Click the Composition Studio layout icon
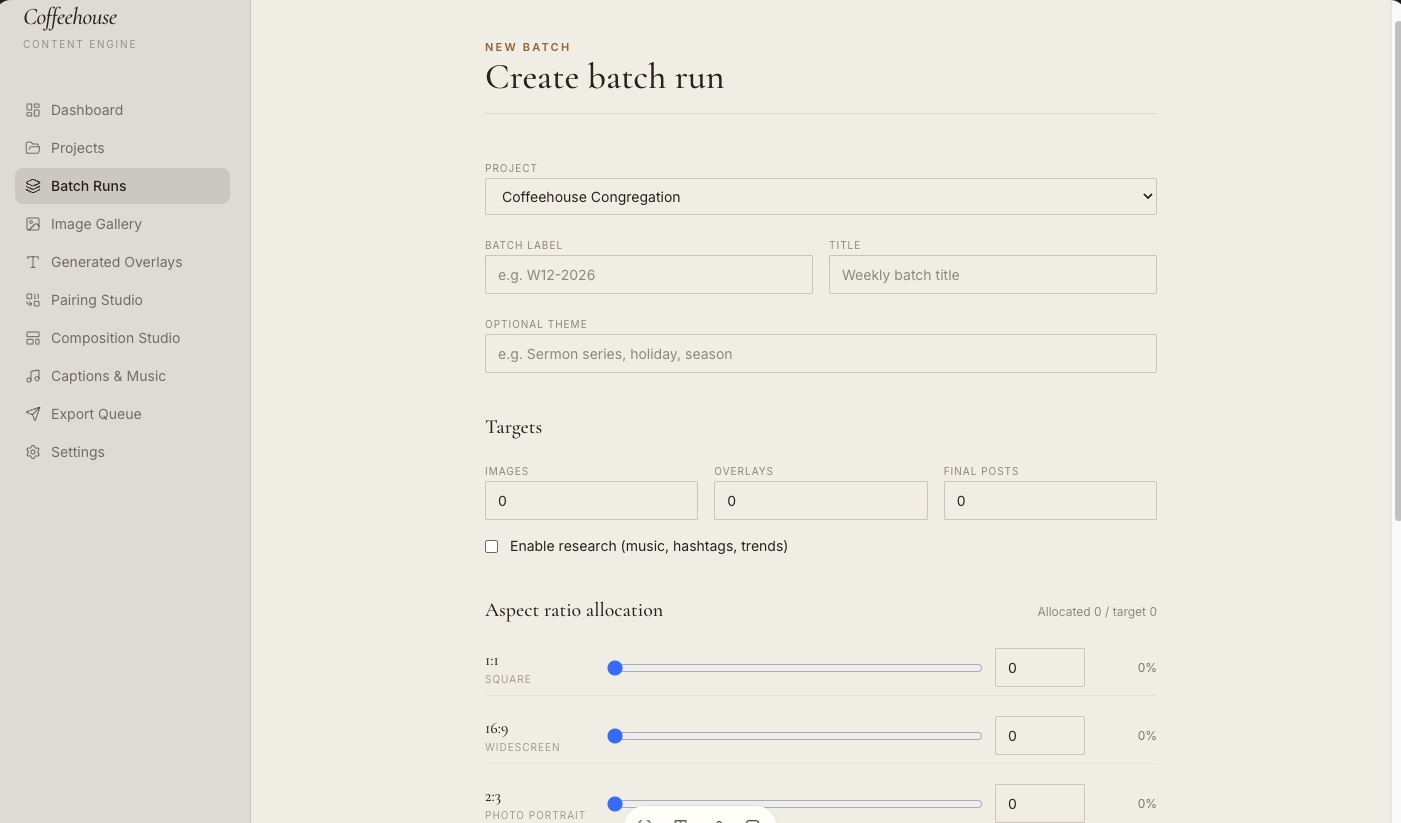Viewport: 1401px width, 823px height. point(33,338)
